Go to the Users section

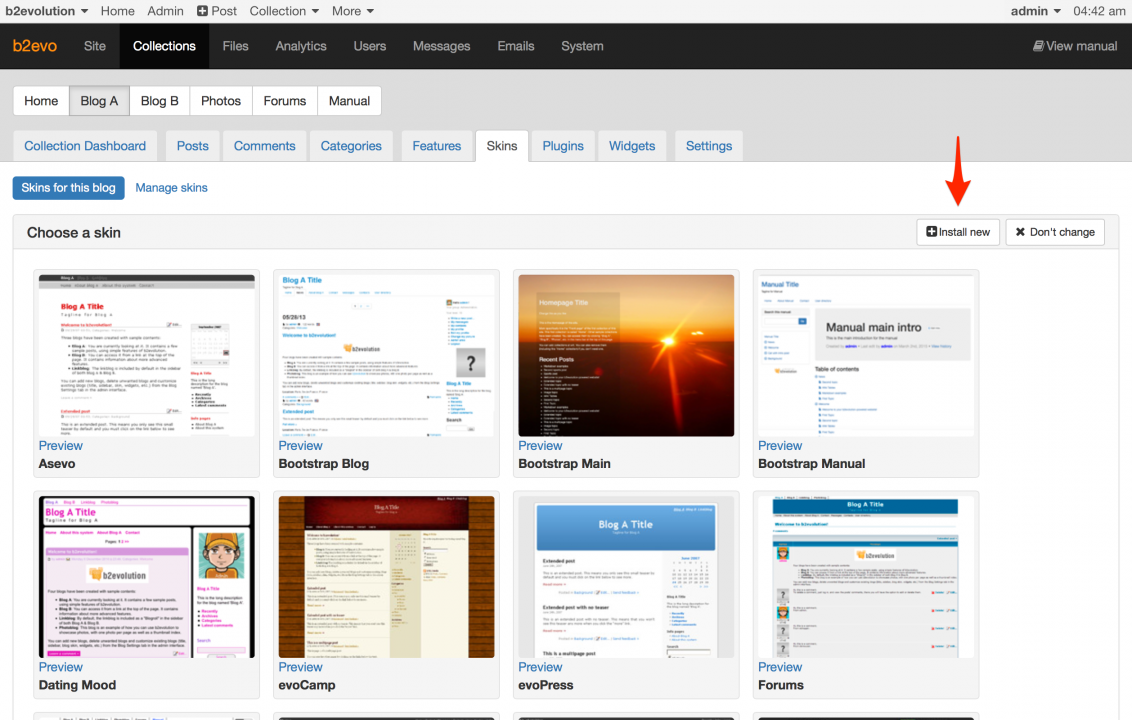tap(370, 46)
